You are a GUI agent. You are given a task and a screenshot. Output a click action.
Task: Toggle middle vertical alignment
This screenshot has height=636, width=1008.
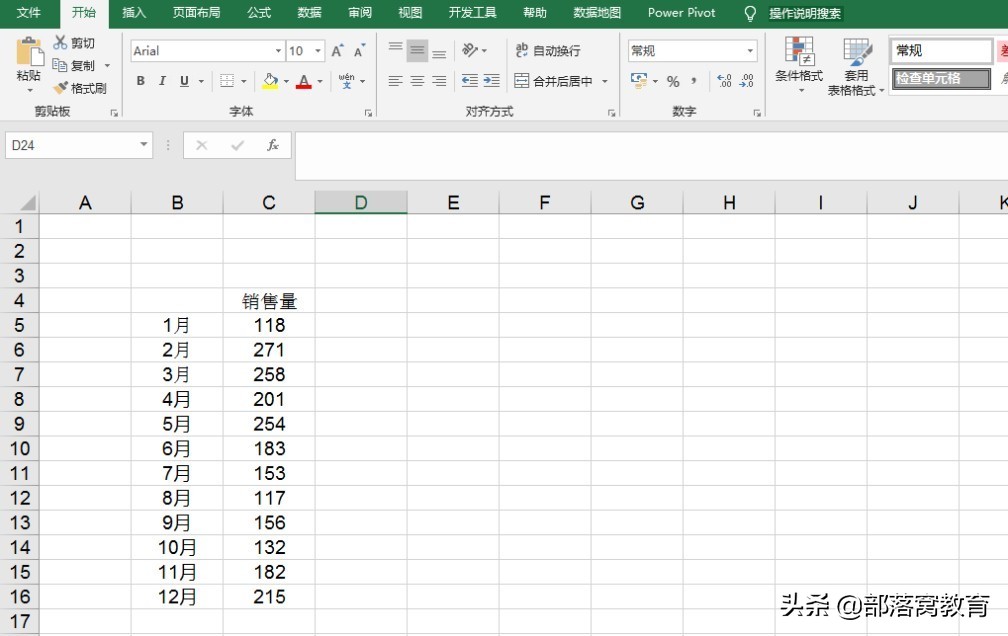tap(417, 50)
